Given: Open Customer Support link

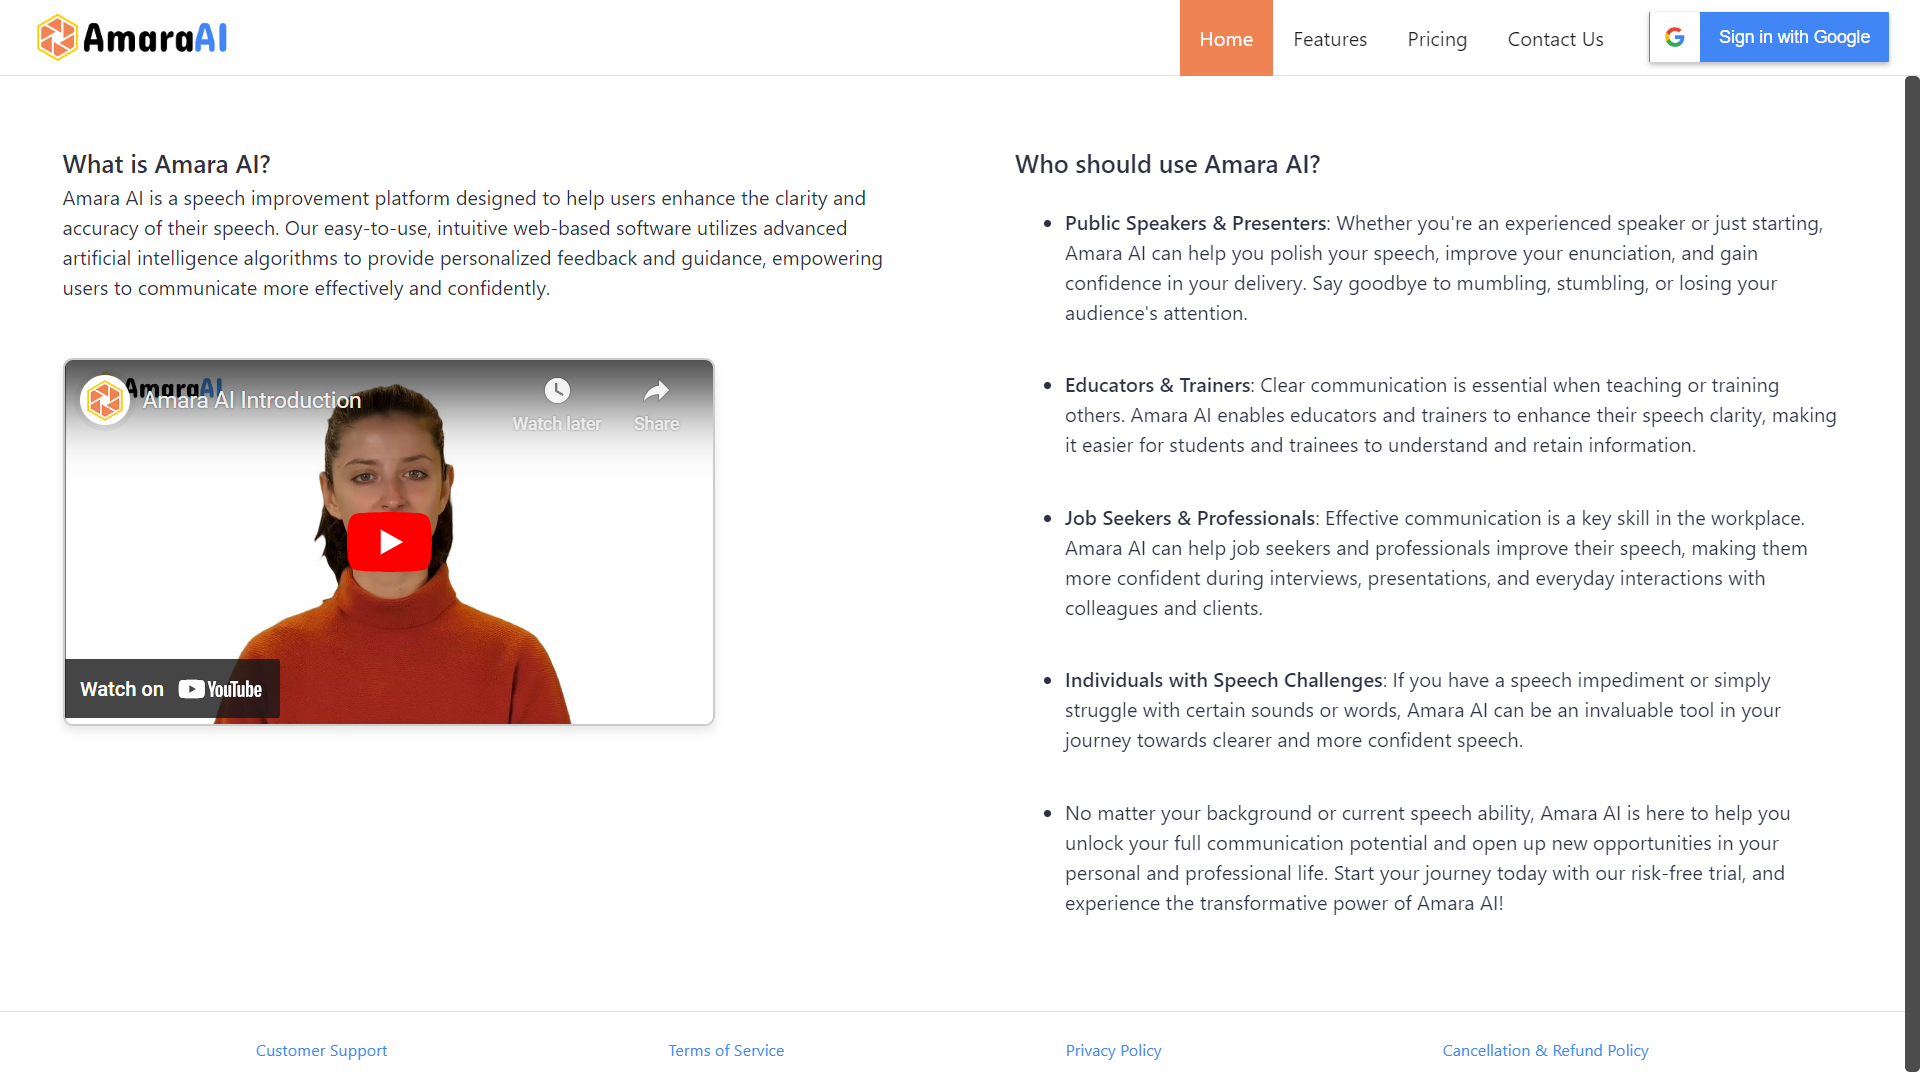Looking at the screenshot, I should (321, 1050).
